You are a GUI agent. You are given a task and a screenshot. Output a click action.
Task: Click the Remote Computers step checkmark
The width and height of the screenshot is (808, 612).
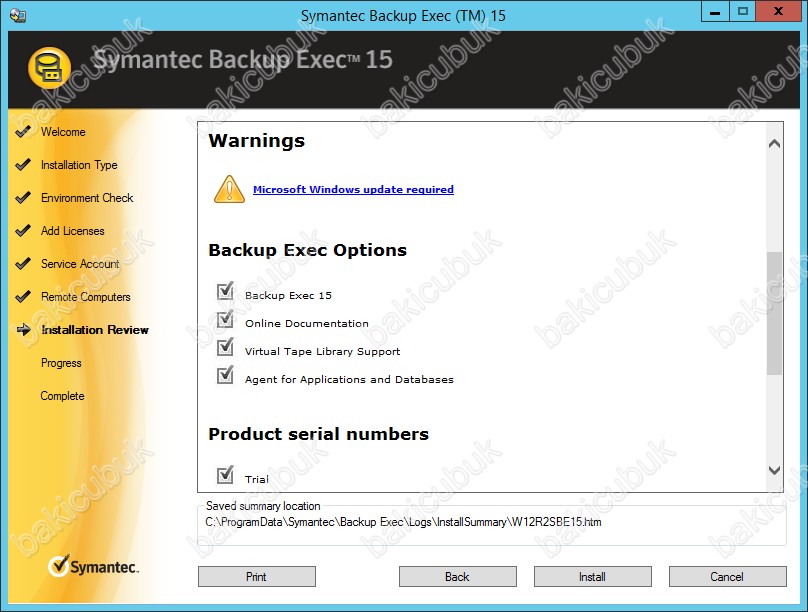click(x=23, y=297)
